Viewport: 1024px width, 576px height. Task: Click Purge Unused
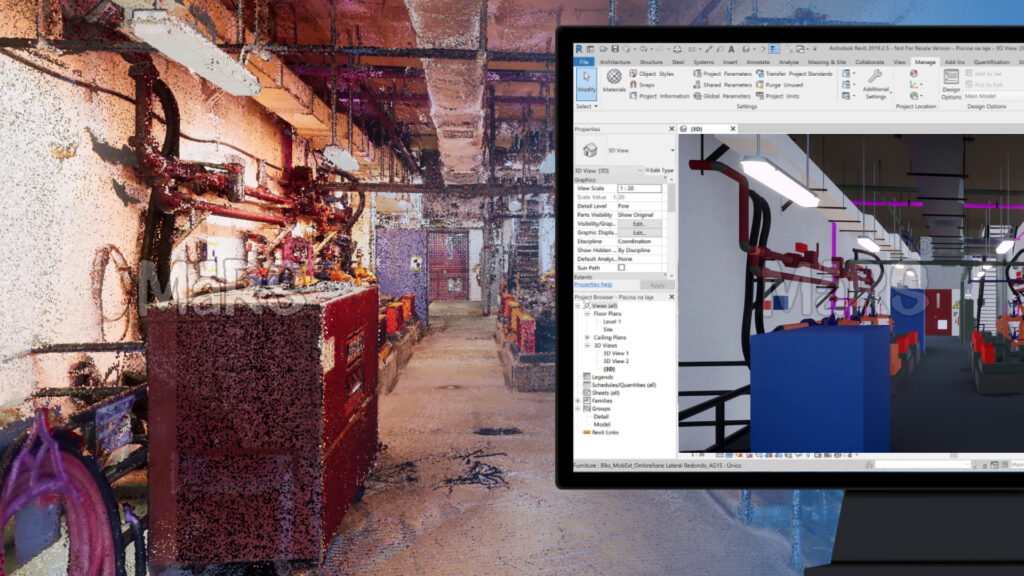780,85
